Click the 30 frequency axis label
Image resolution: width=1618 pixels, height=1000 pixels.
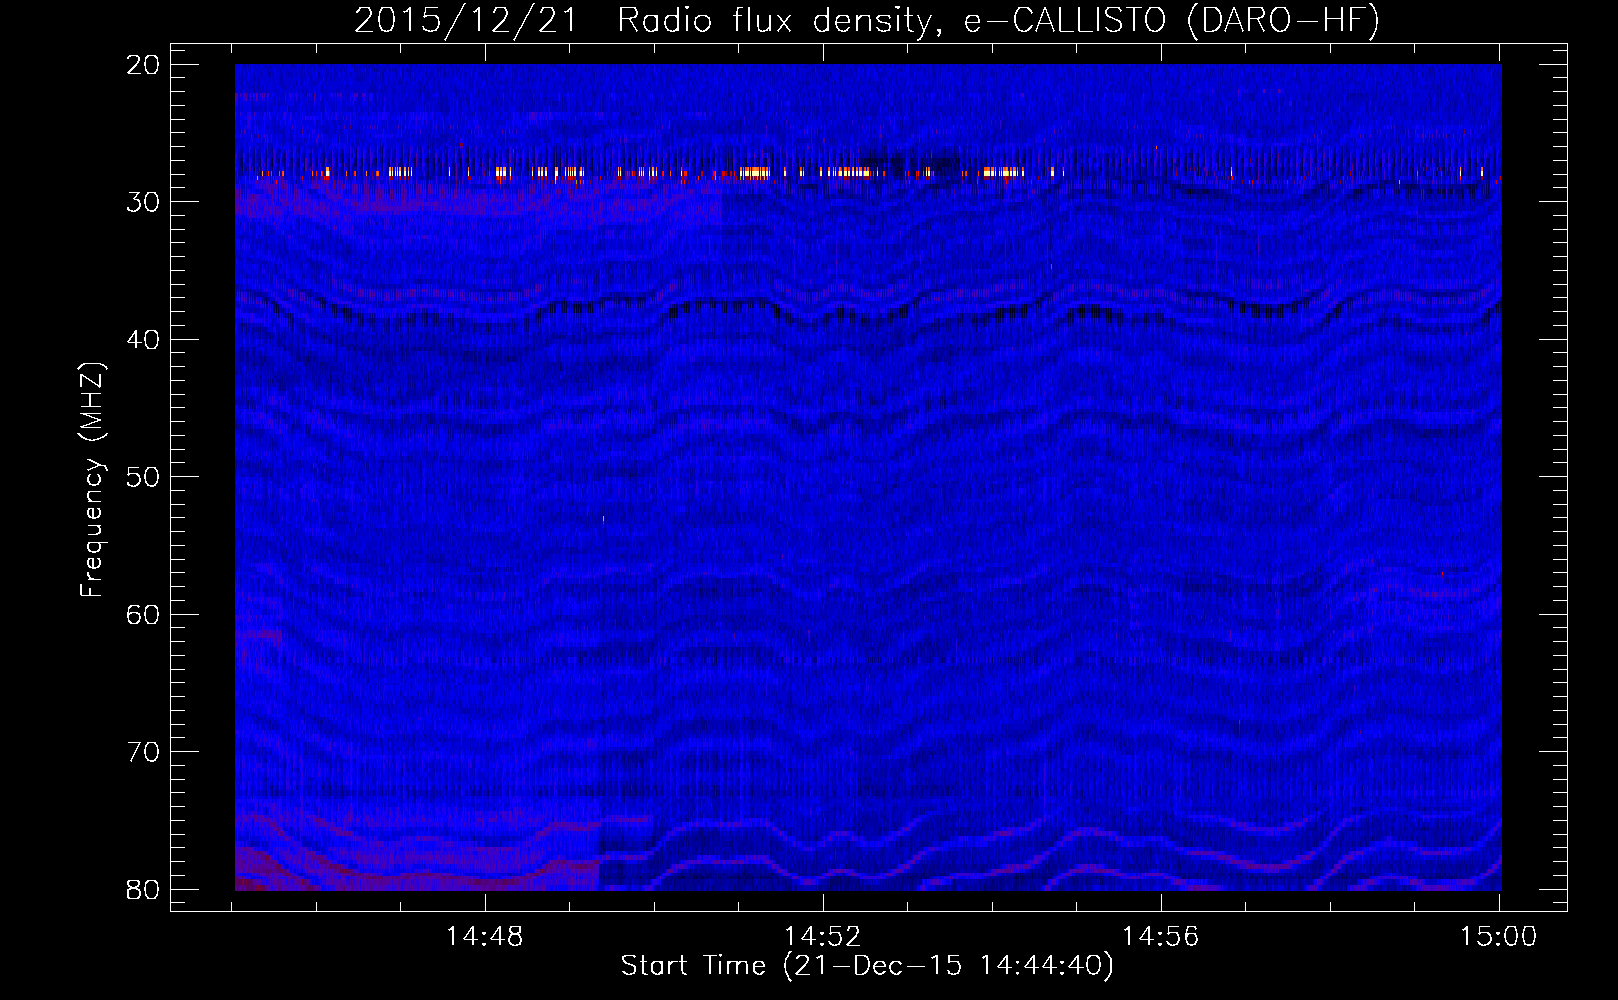coord(143,202)
